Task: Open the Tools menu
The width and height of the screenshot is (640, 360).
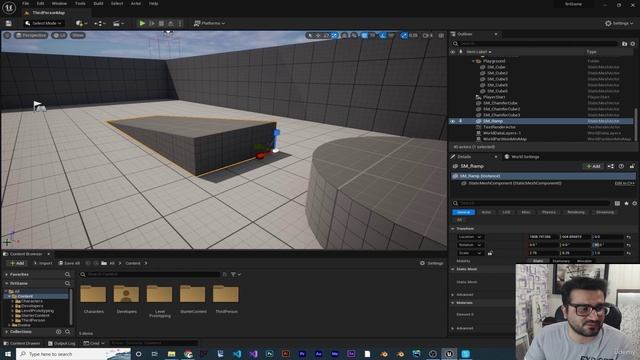Action: (80, 3)
